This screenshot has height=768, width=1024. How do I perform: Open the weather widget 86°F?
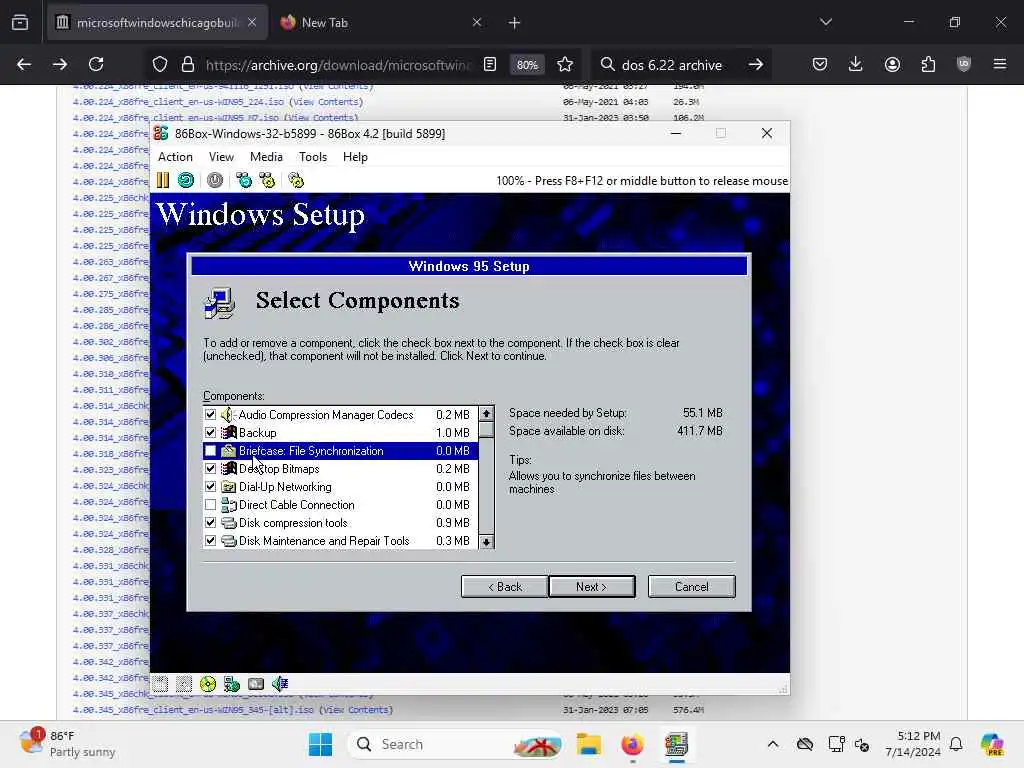click(67, 744)
